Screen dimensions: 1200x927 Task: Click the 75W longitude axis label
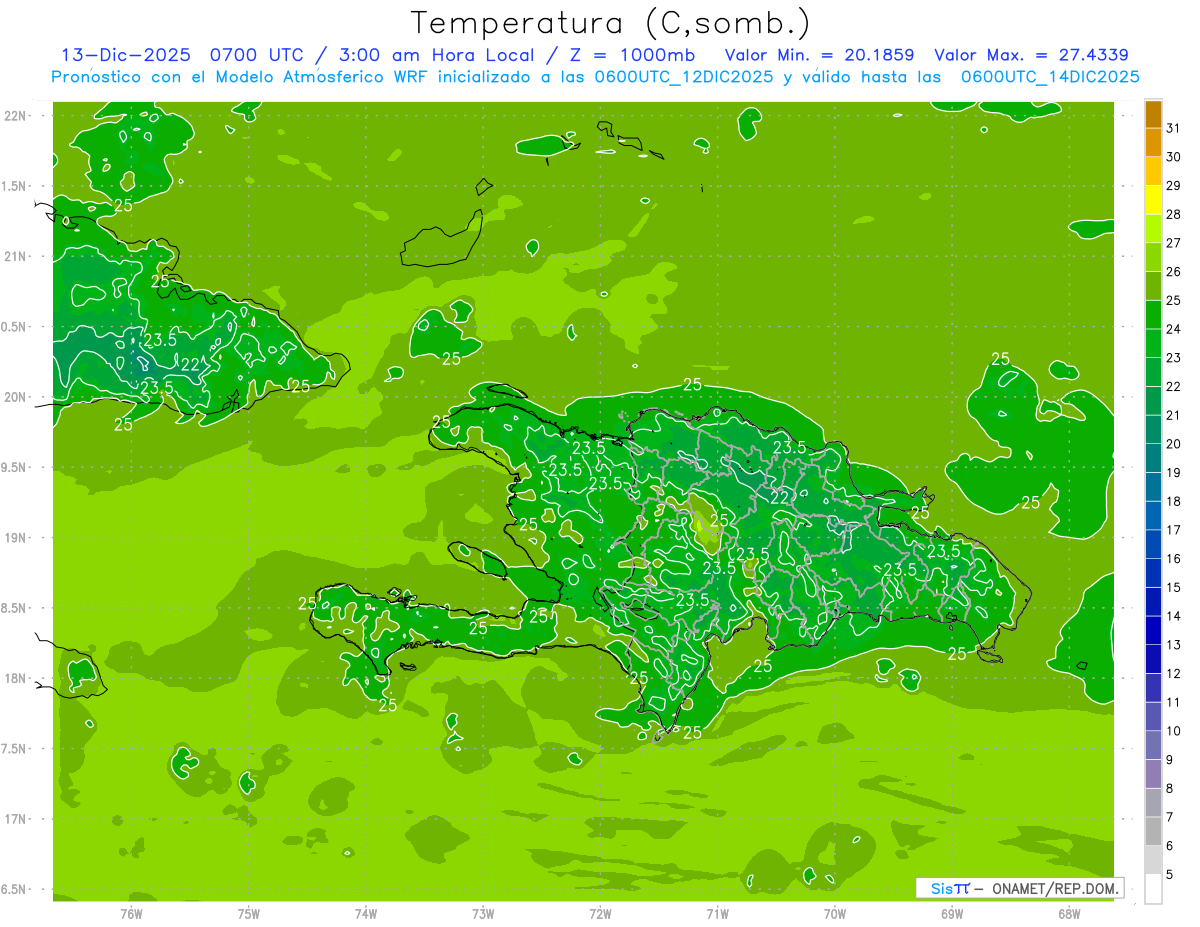click(x=249, y=914)
